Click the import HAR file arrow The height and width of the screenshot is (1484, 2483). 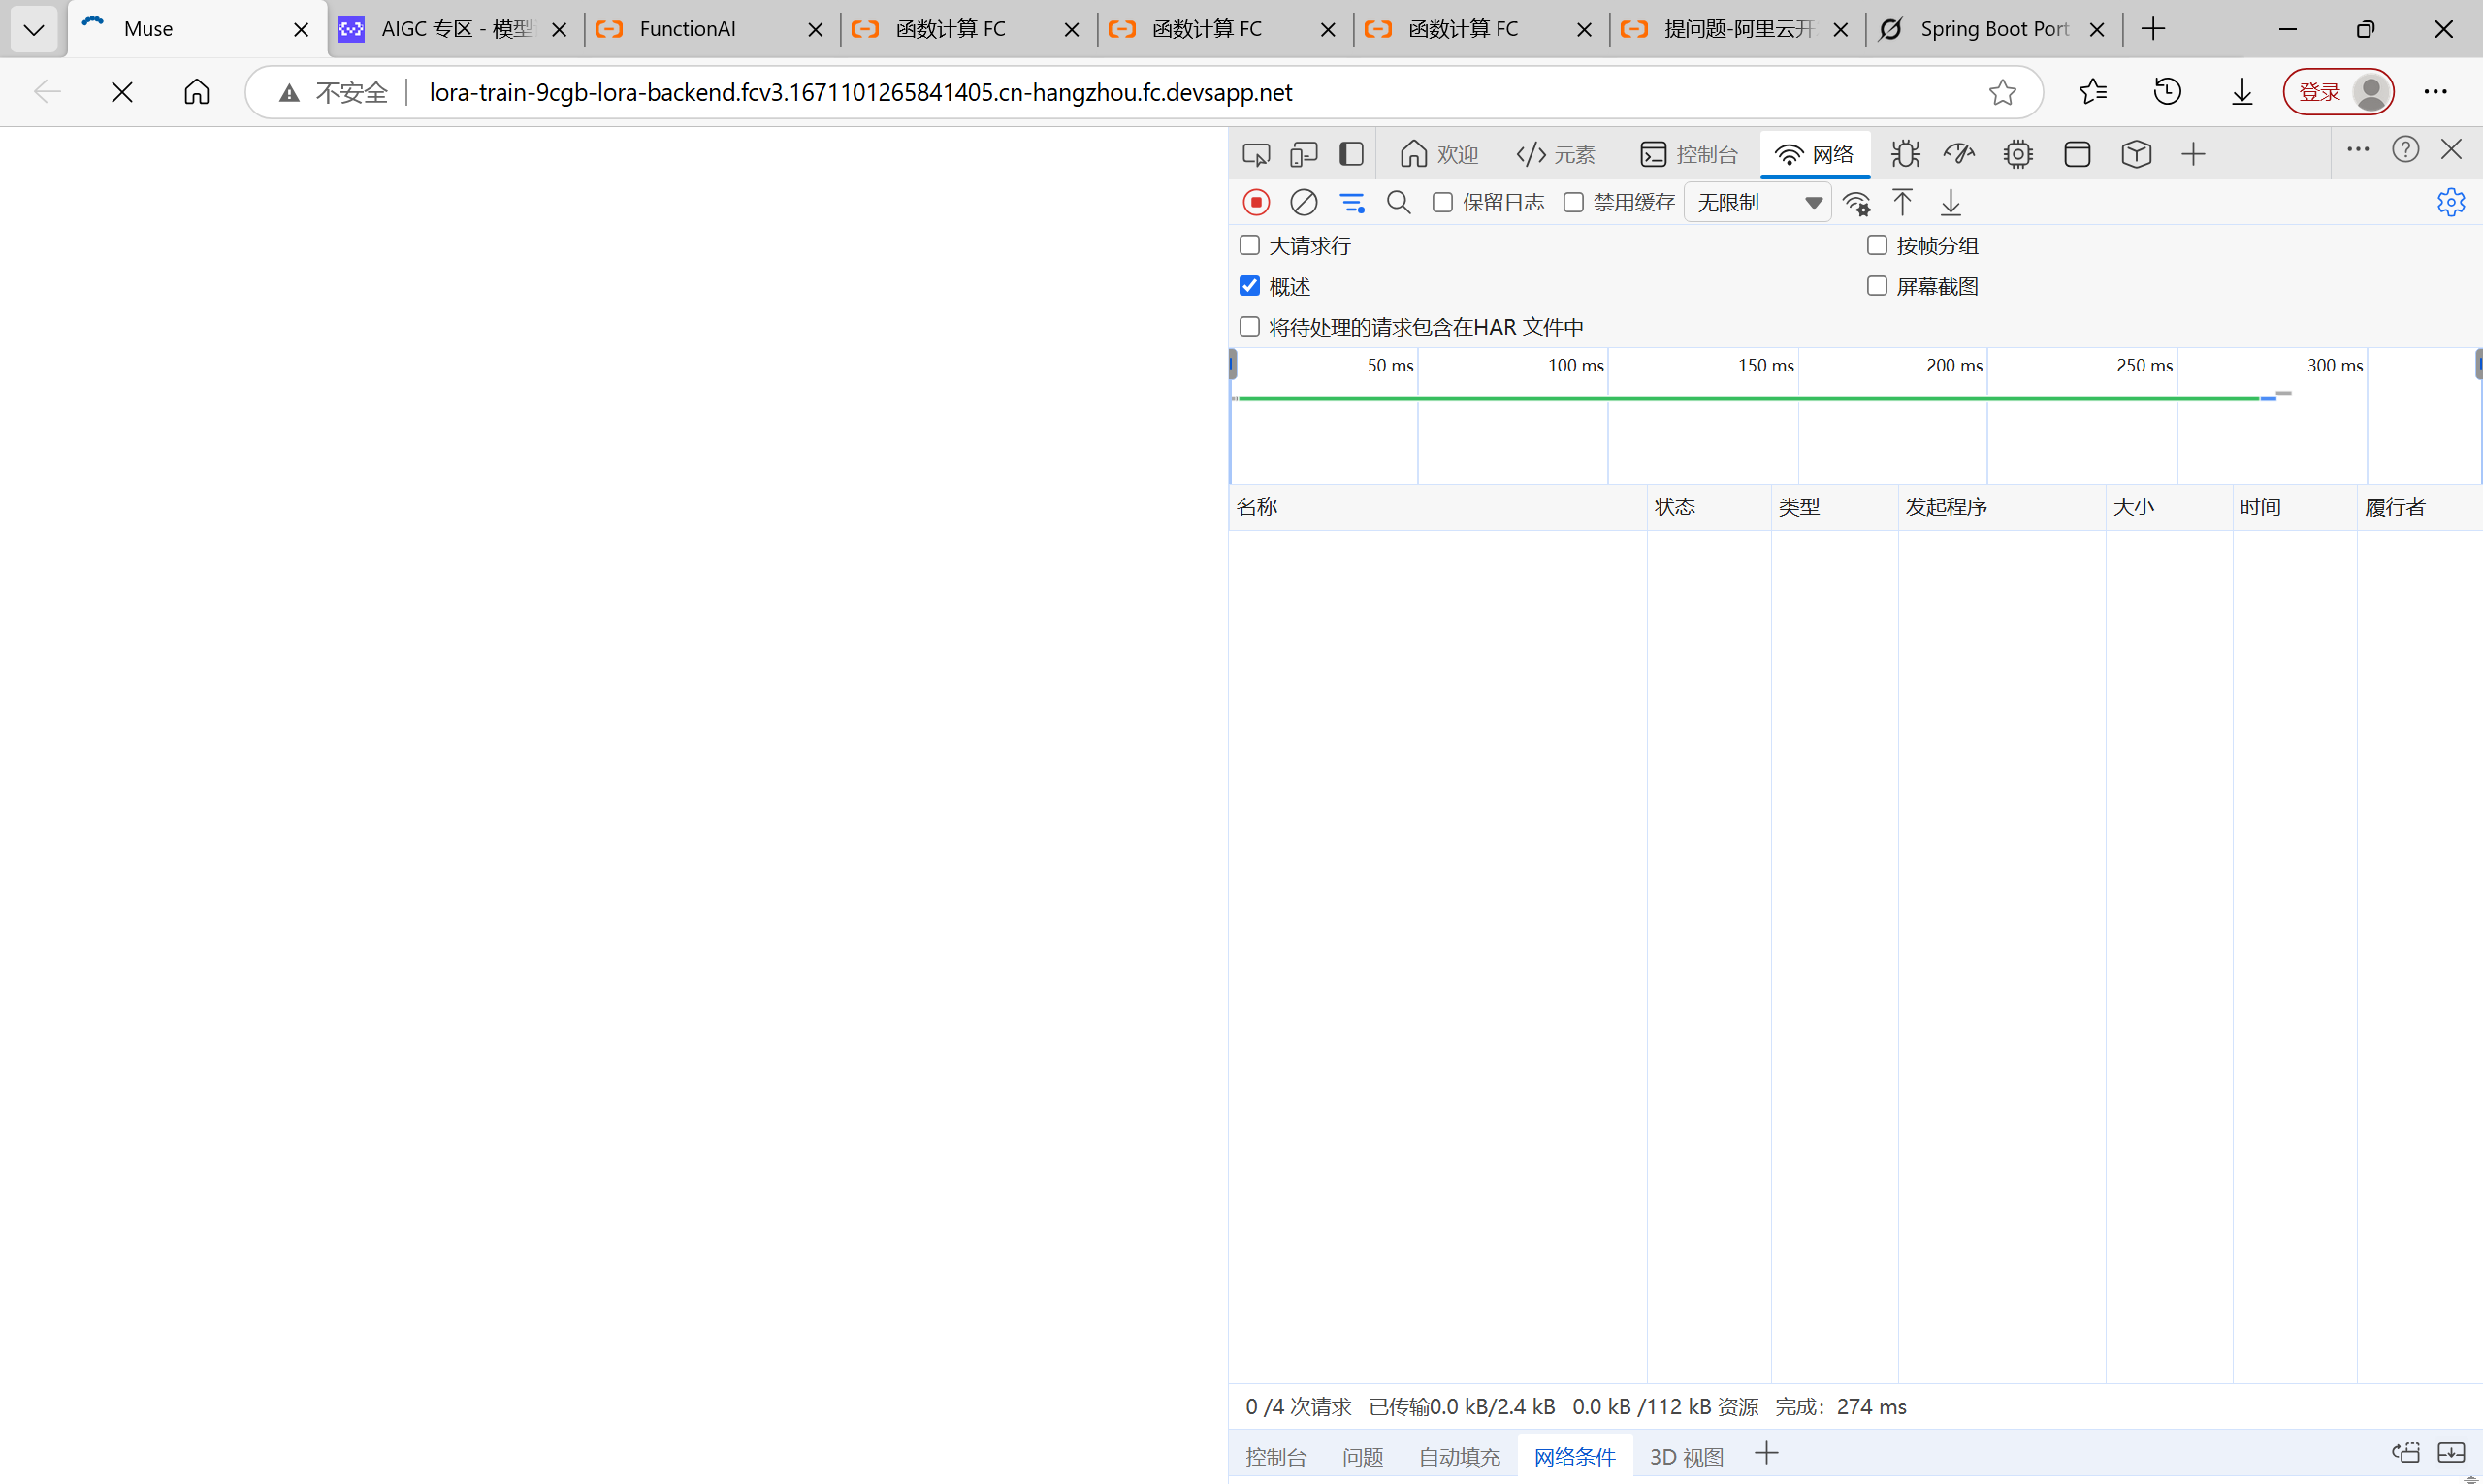pyautogui.click(x=1902, y=203)
